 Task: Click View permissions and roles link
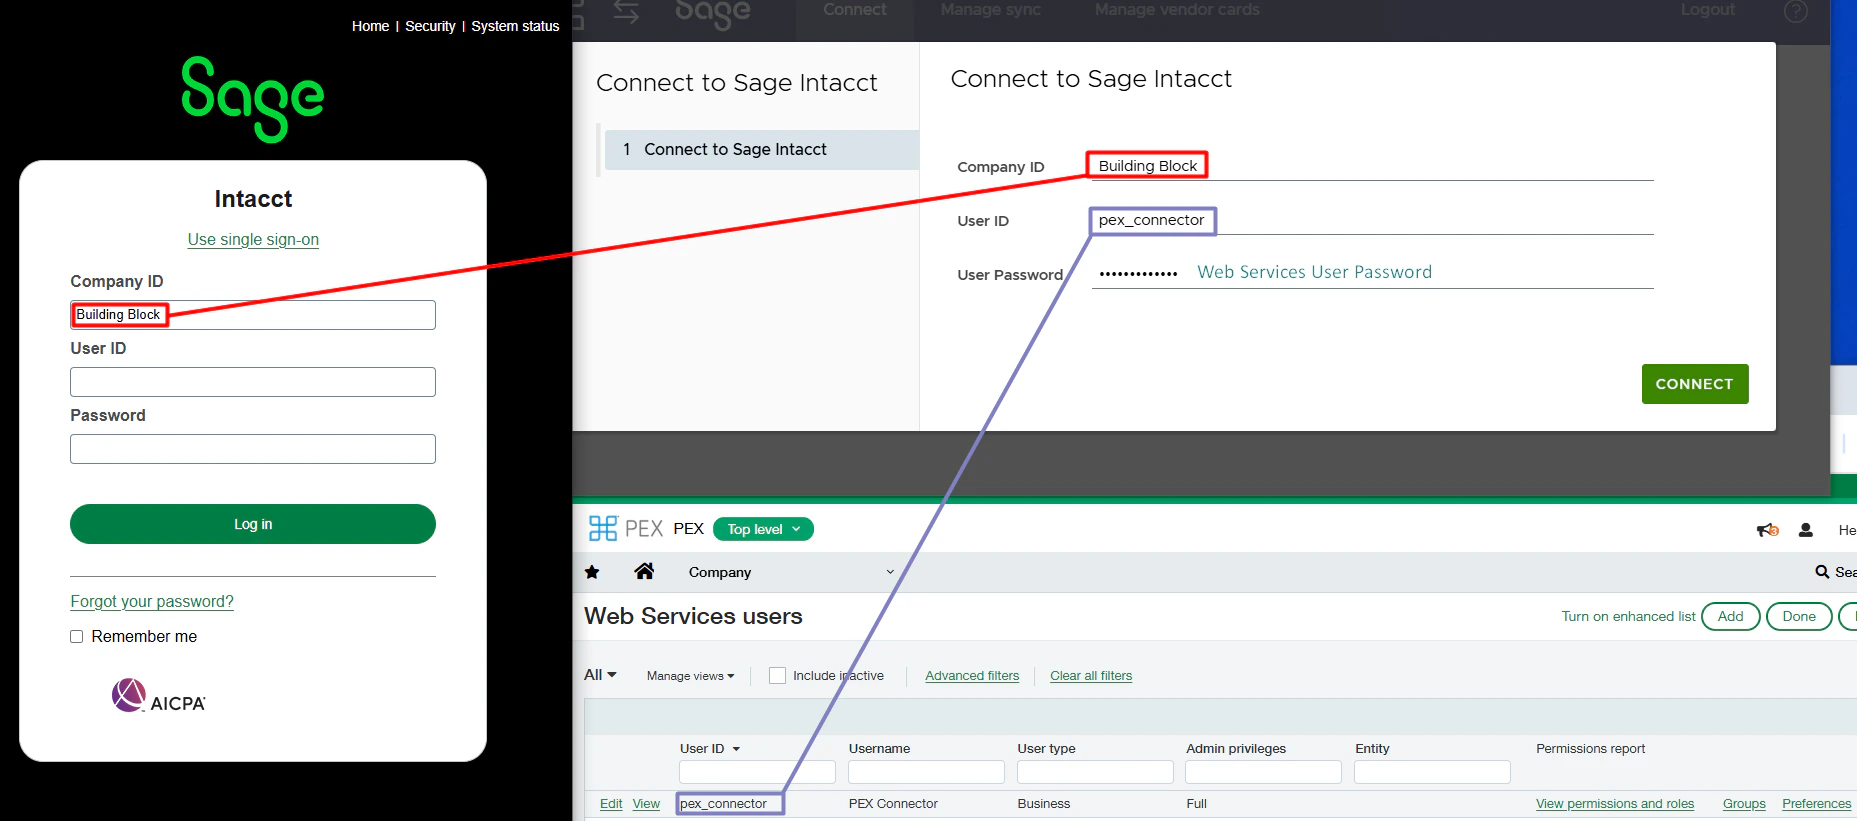[x=1615, y=804]
